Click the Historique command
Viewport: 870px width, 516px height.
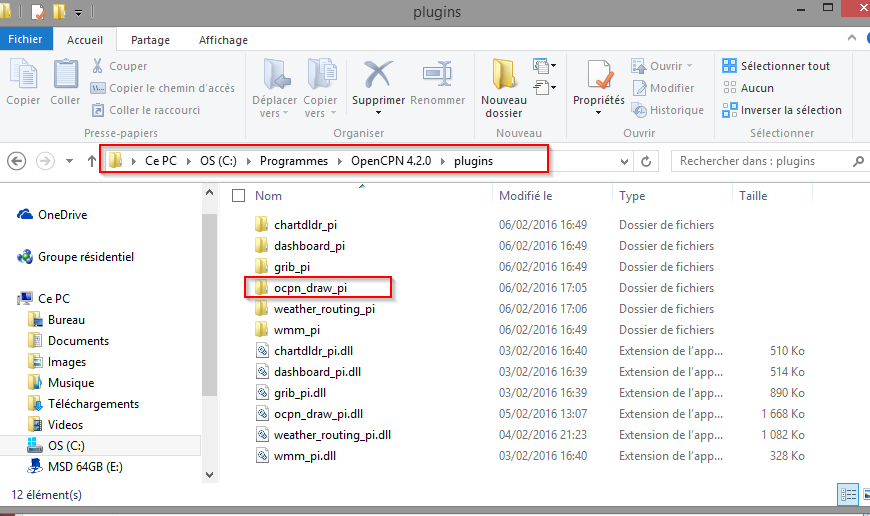(x=667, y=110)
